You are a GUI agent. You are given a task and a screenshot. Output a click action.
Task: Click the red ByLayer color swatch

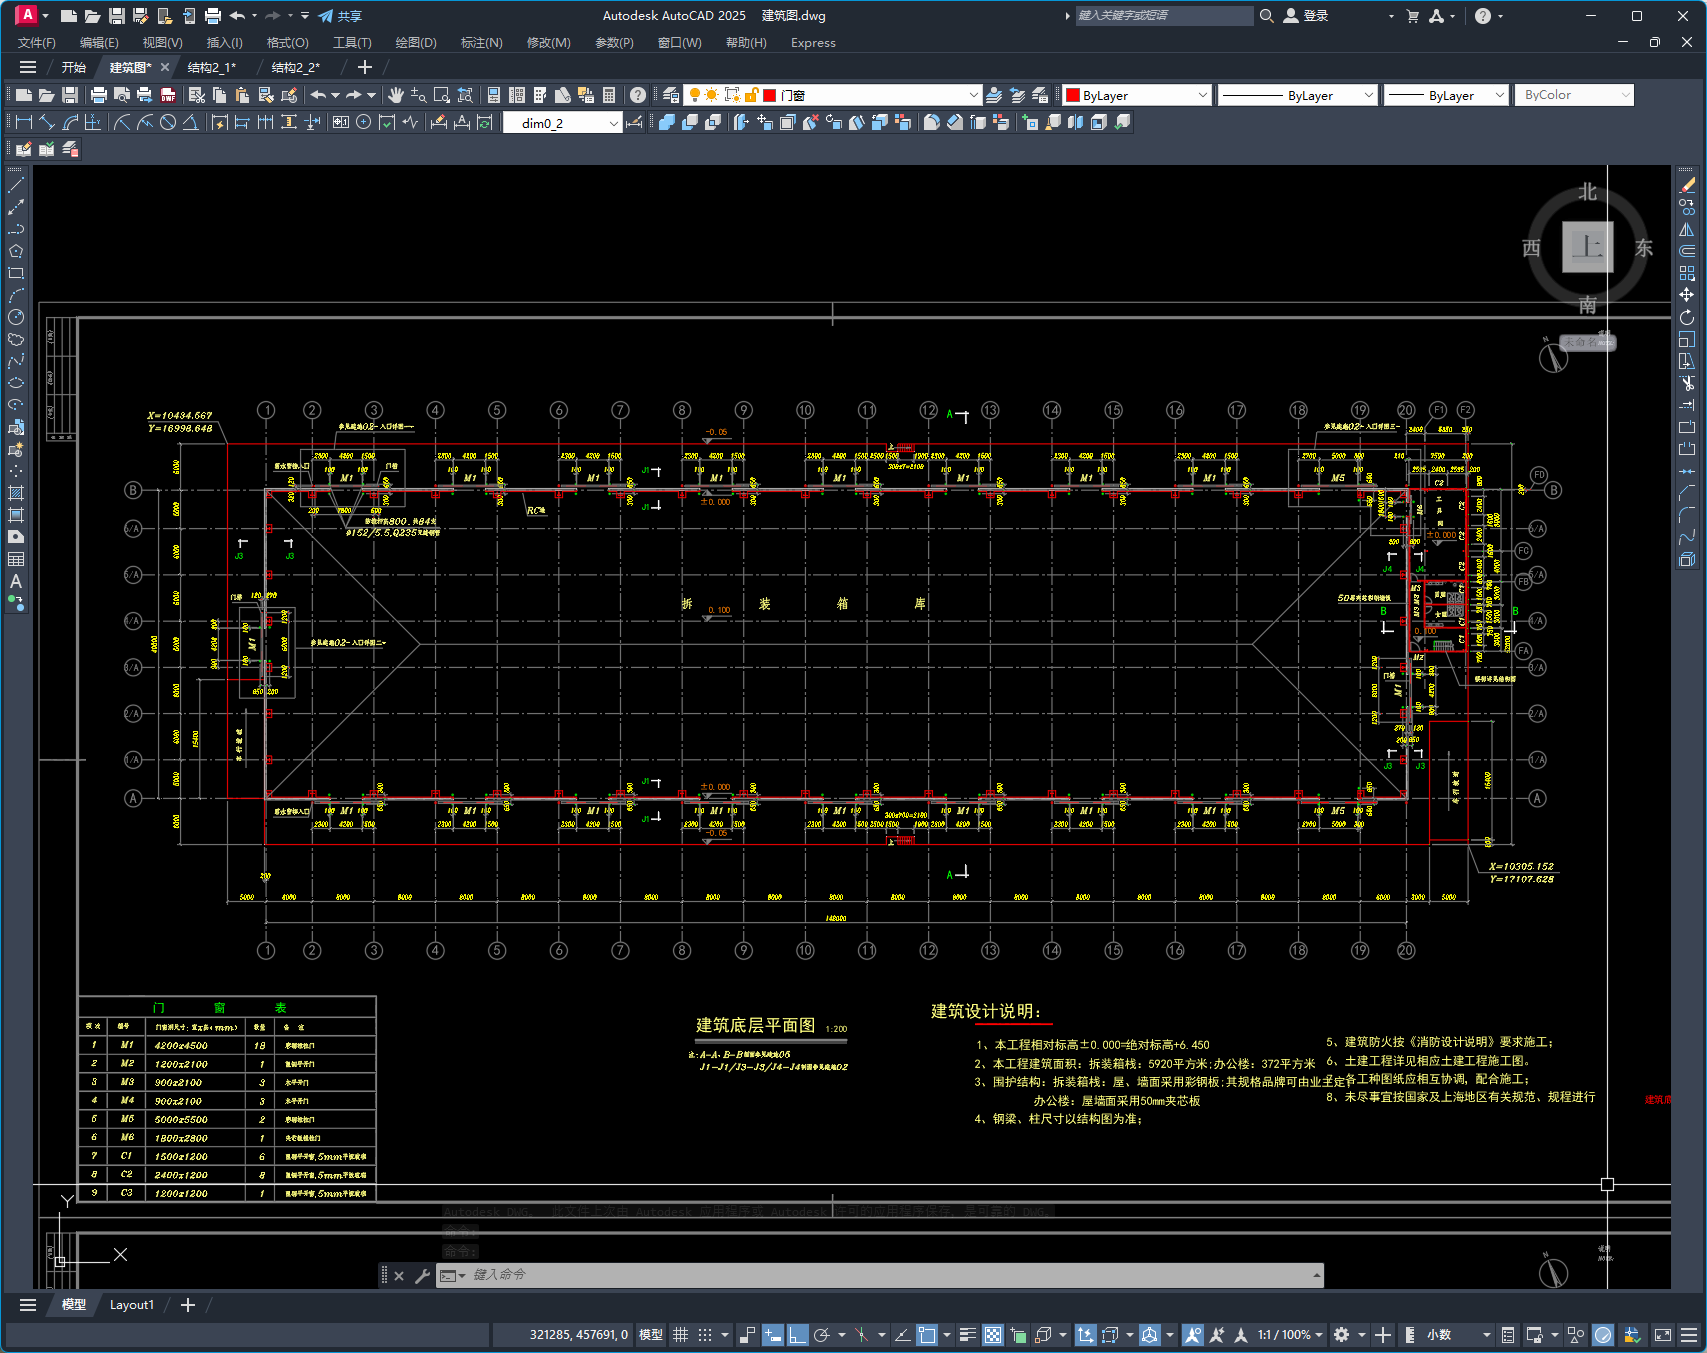coord(1073,95)
